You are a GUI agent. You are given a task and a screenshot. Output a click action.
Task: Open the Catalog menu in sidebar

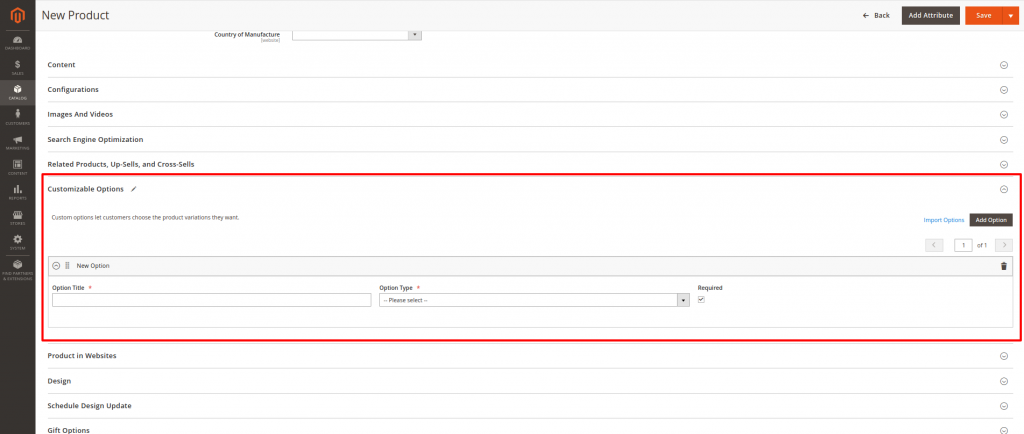coord(17,92)
